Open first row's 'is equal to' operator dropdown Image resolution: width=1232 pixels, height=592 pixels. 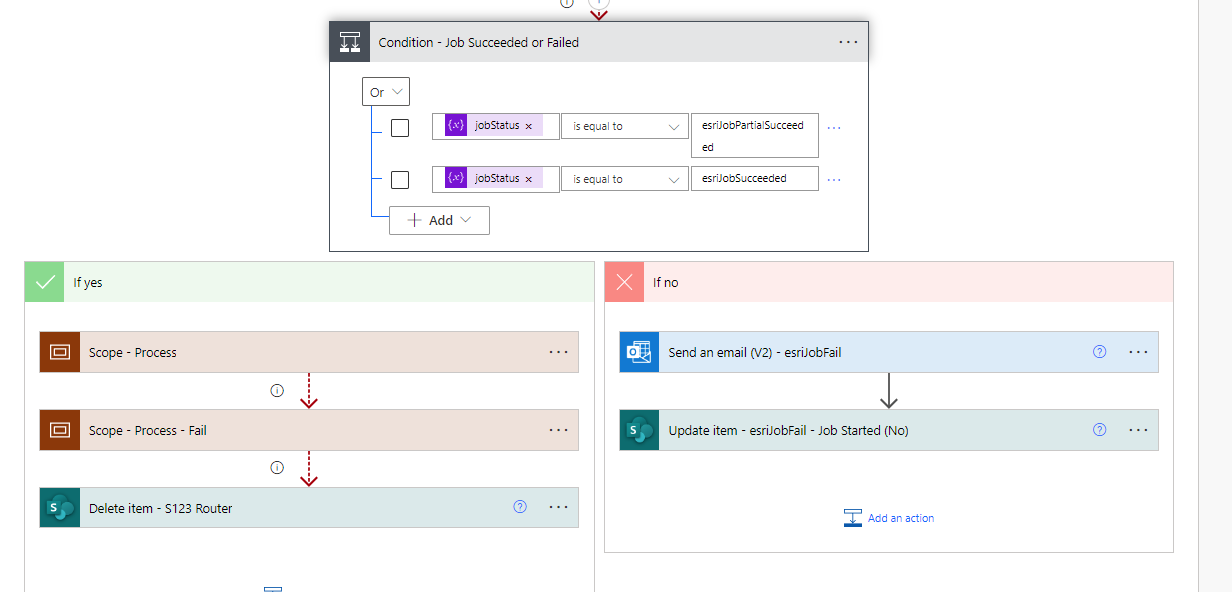[624, 127]
